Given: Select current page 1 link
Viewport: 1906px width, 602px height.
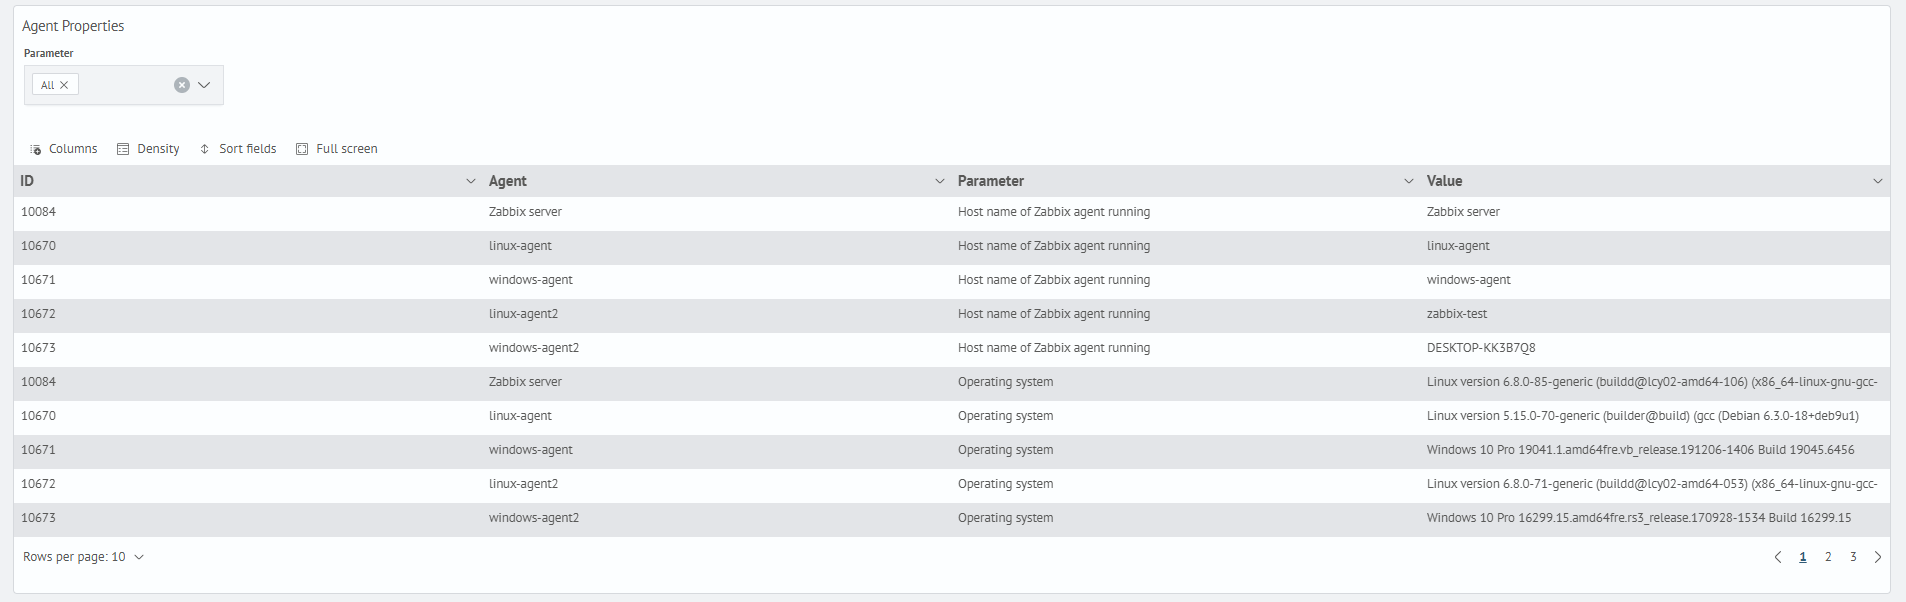Looking at the screenshot, I should (1803, 557).
